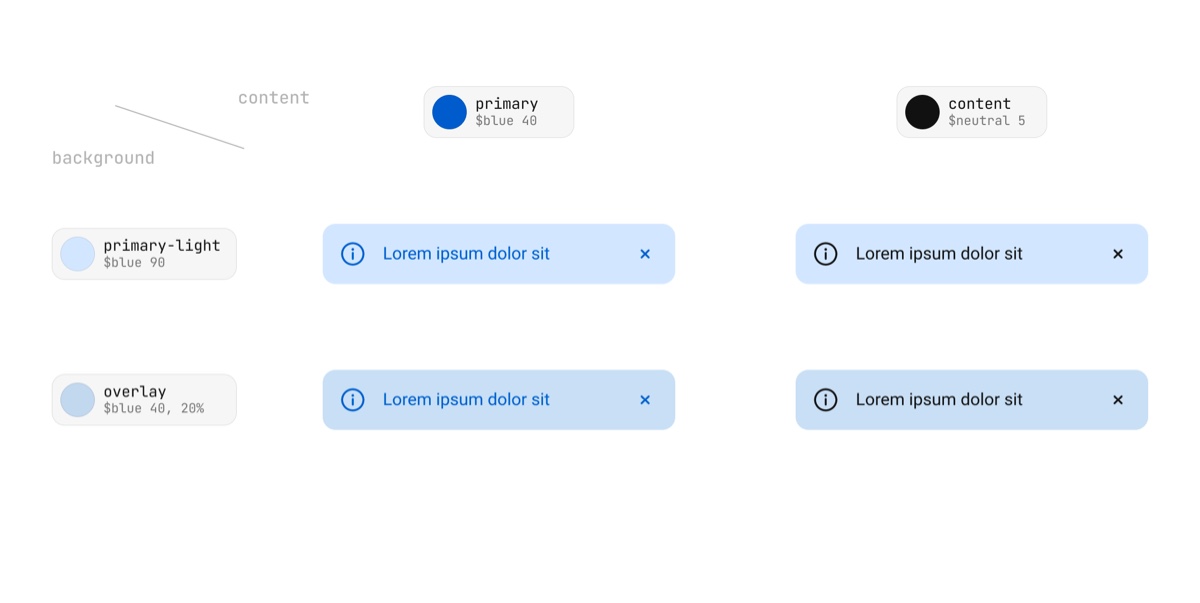Click the "background" axis label
Screen dimensions: 1200x603
coord(103,158)
